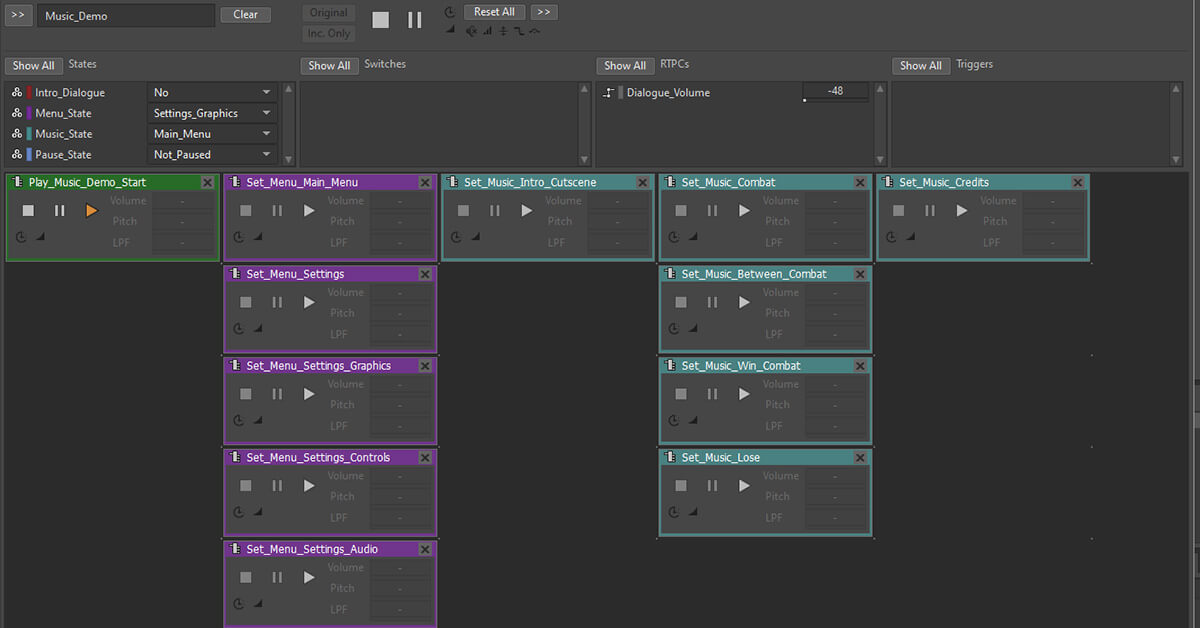
Task: Open the Intro_Dialogue state selector
Action: point(211,91)
